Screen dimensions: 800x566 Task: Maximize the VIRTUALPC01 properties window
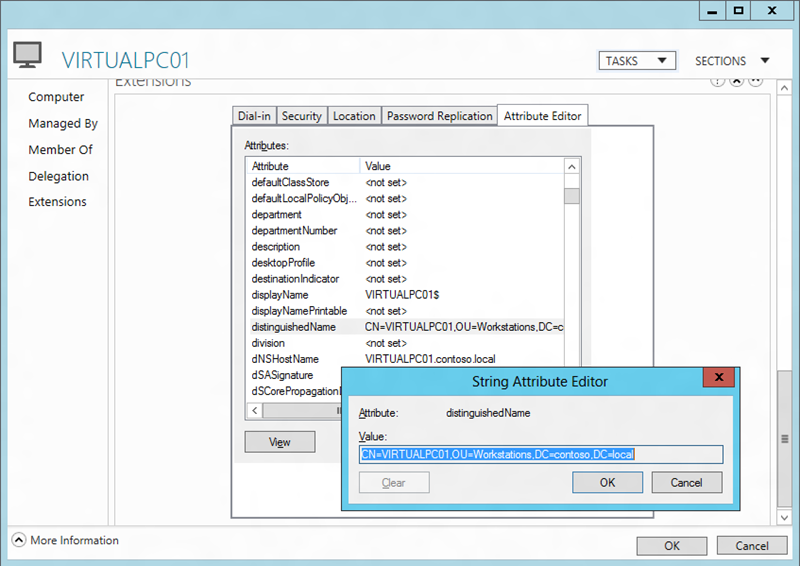tap(738, 11)
